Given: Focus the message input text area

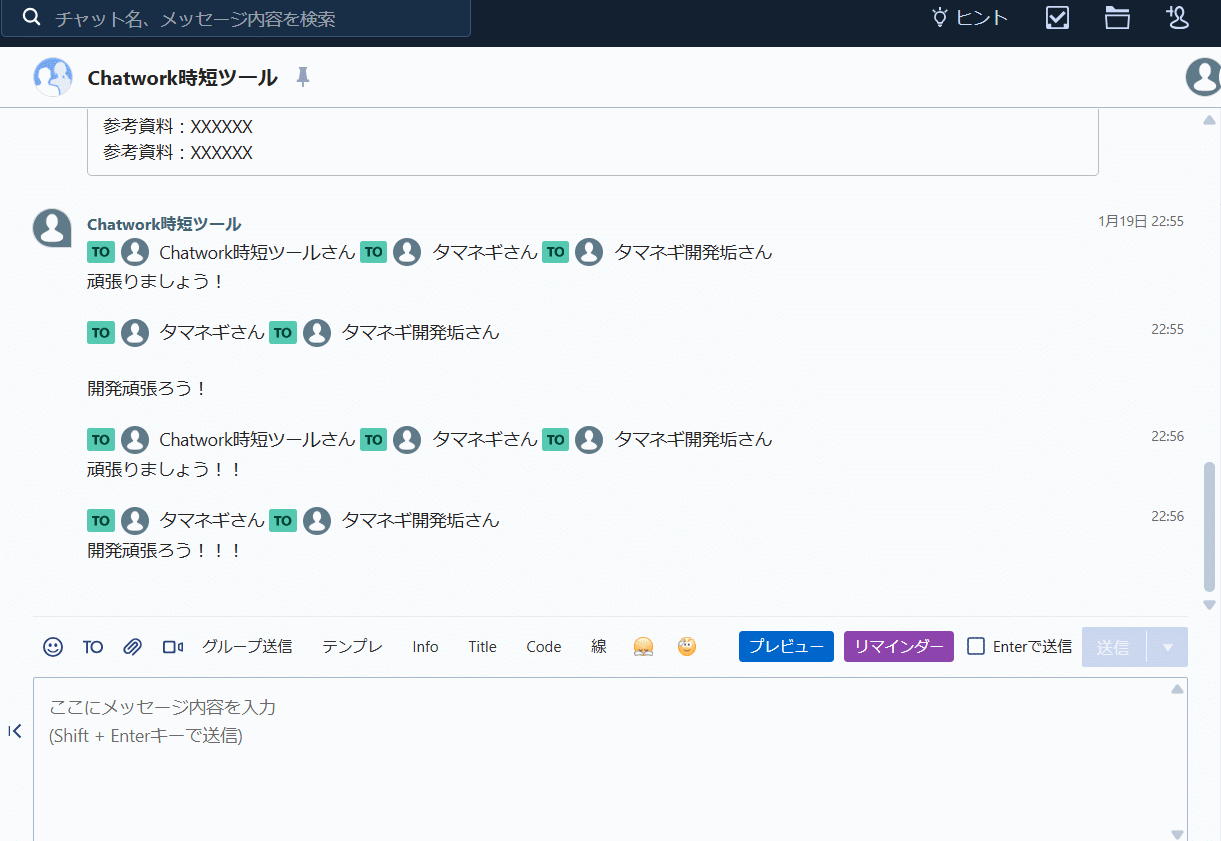Looking at the screenshot, I should pyautogui.click(x=601, y=759).
